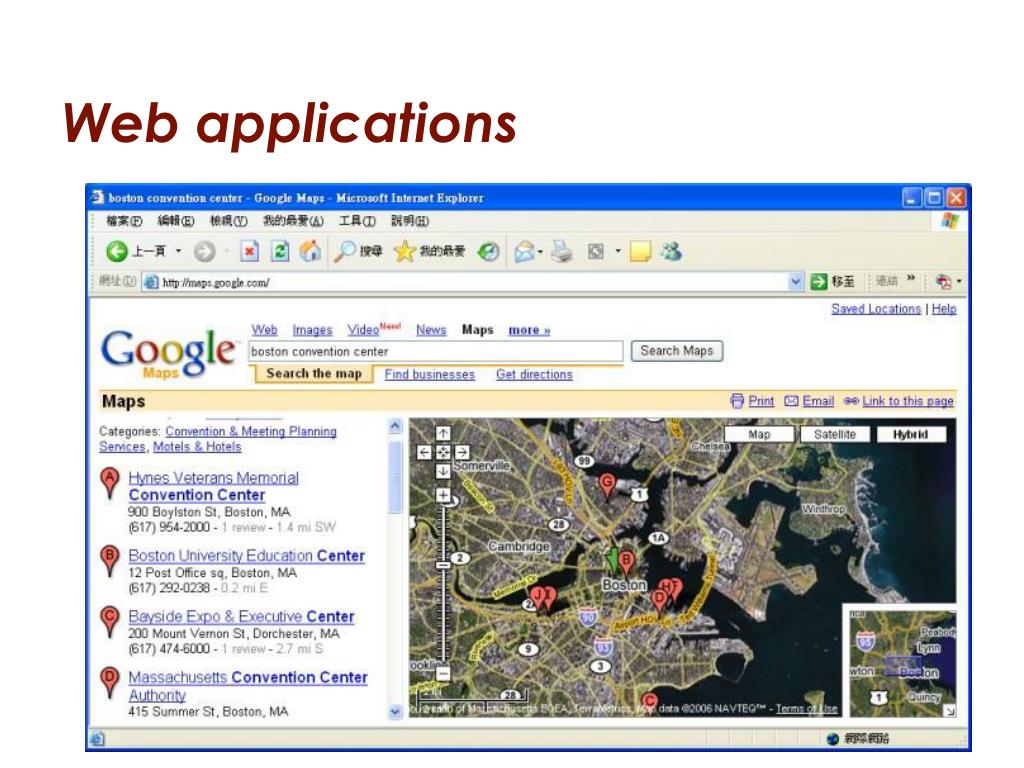Click red marker A beside Hynes Veterans
This screenshot has height=768, width=1024.
(110, 483)
